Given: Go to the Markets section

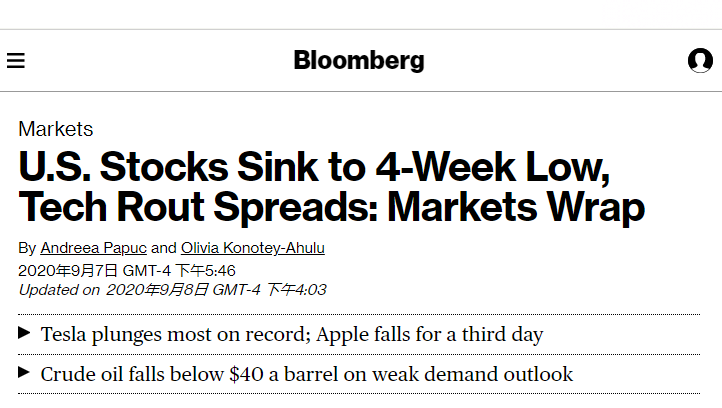Looking at the screenshot, I should tap(56, 128).
